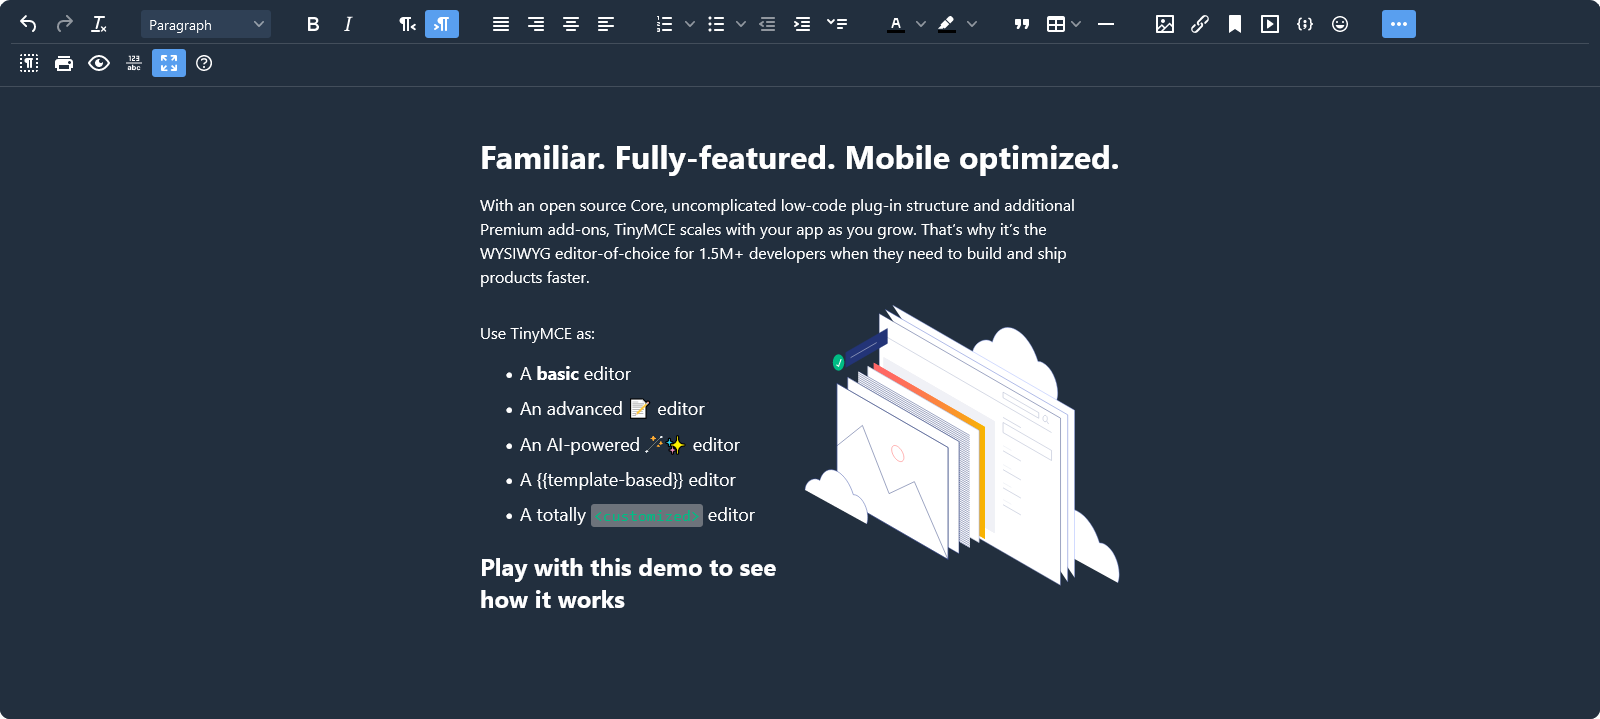Open the emoji picker smiley icon

tap(1340, 24)
